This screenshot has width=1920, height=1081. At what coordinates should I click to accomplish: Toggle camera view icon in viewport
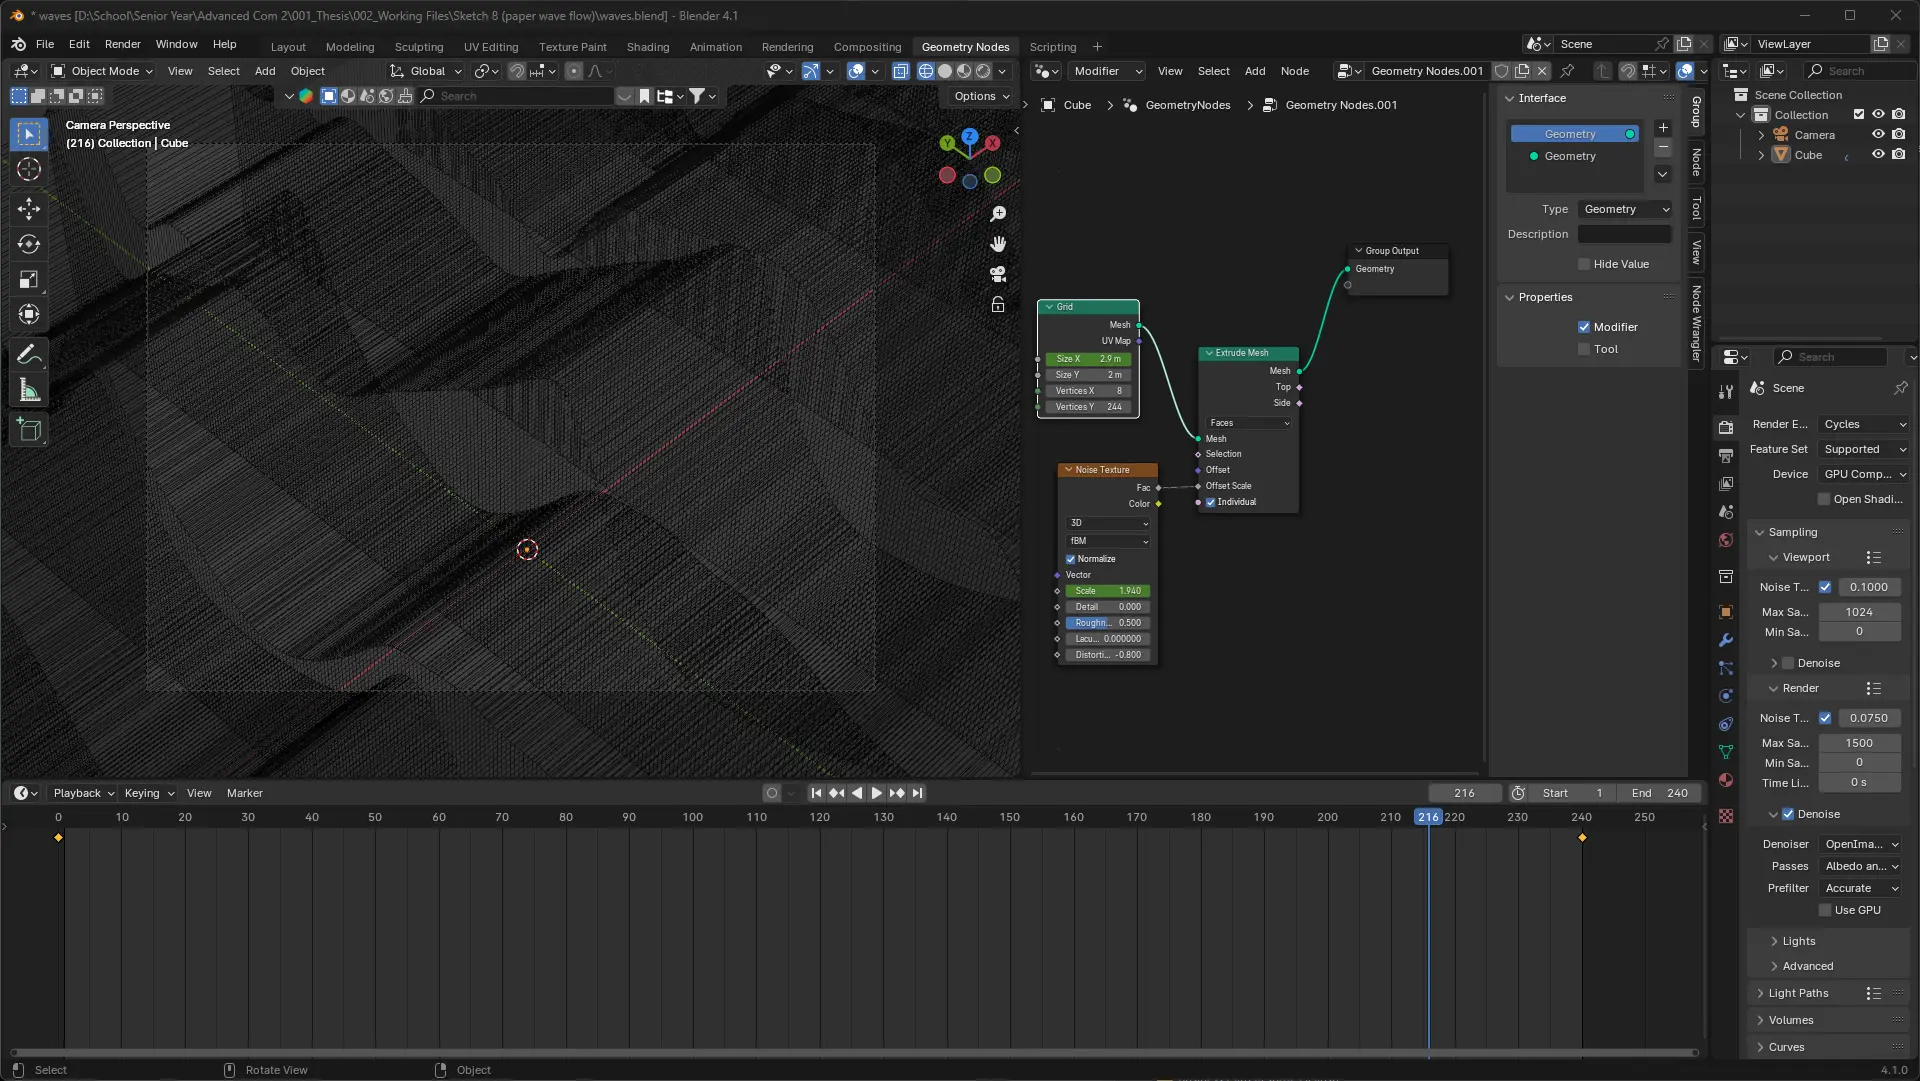(x=998, y=274)
